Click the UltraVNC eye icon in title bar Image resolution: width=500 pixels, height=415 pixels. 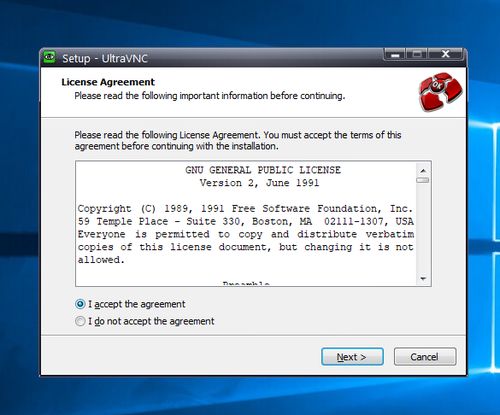tap(50, 57)
